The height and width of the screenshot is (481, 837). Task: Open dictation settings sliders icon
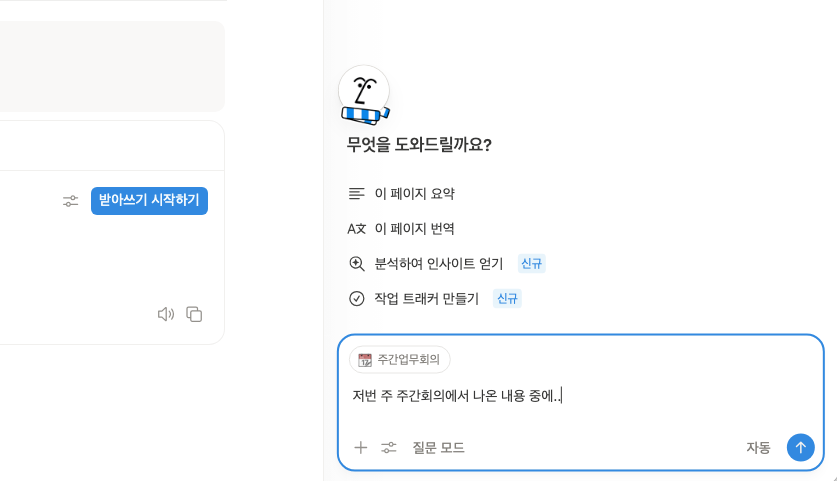[x=70, y=201]
